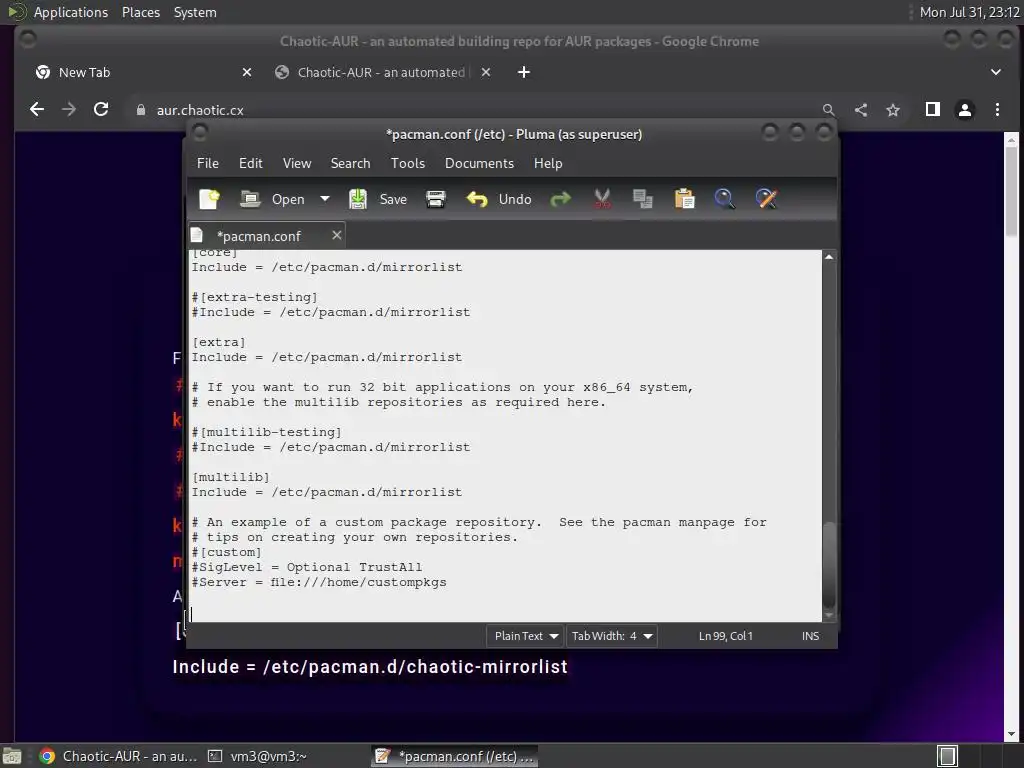1024x768 pixels.
Task: Click the clock showing Mon Jul 31
Action: tap(969, 12)
